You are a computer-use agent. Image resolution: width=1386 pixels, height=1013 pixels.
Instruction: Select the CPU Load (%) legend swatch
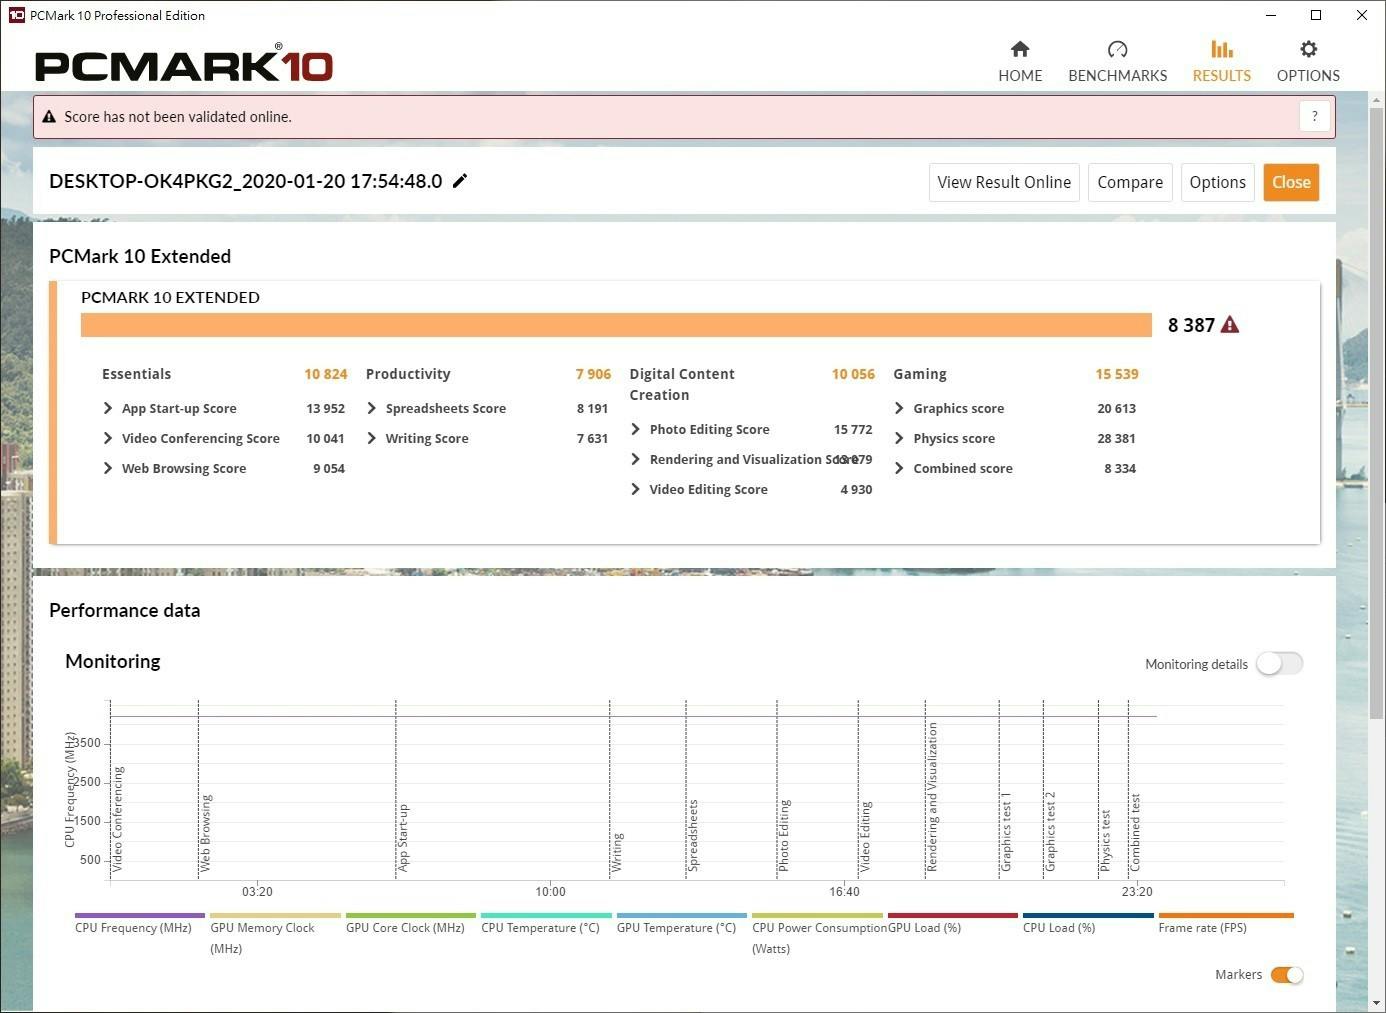click(x=1088, y=915)
